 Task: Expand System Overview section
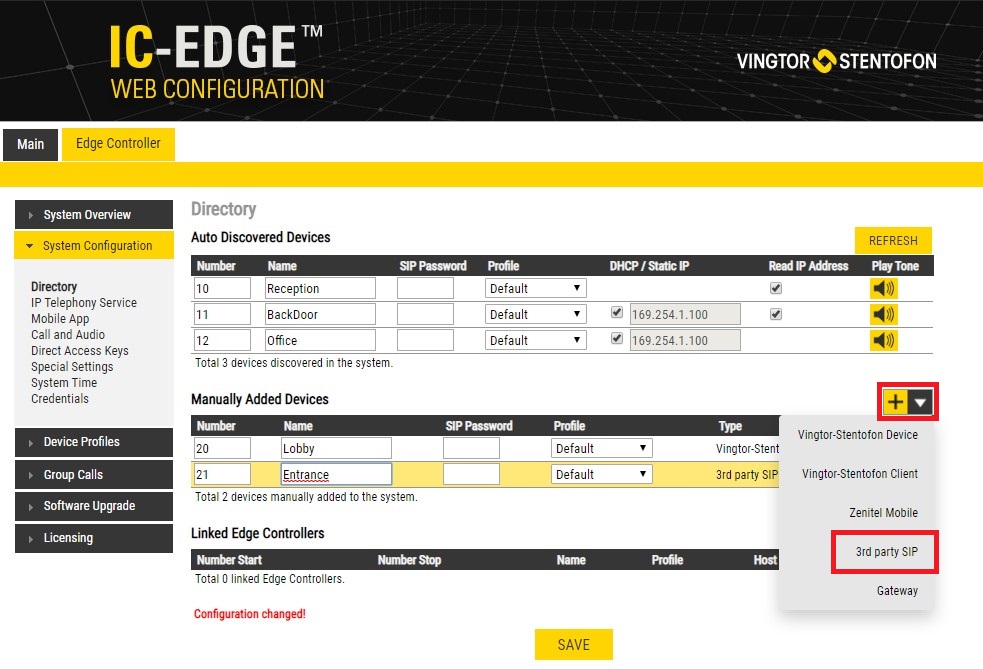[x=94, y=214]
